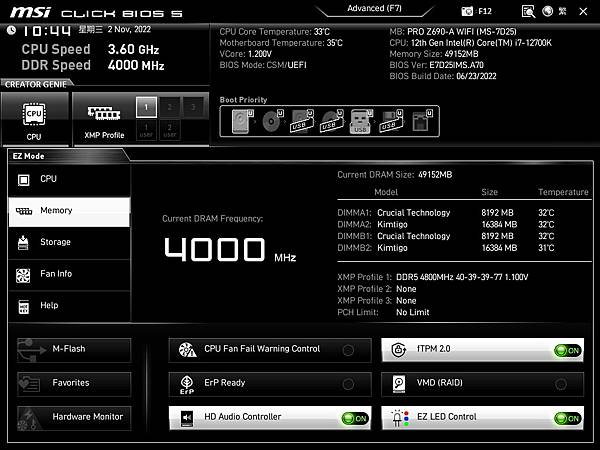This screenshot has width=600, height=450.
Task: Click the XMP Profile memory icon
Action: click(104, 113)
